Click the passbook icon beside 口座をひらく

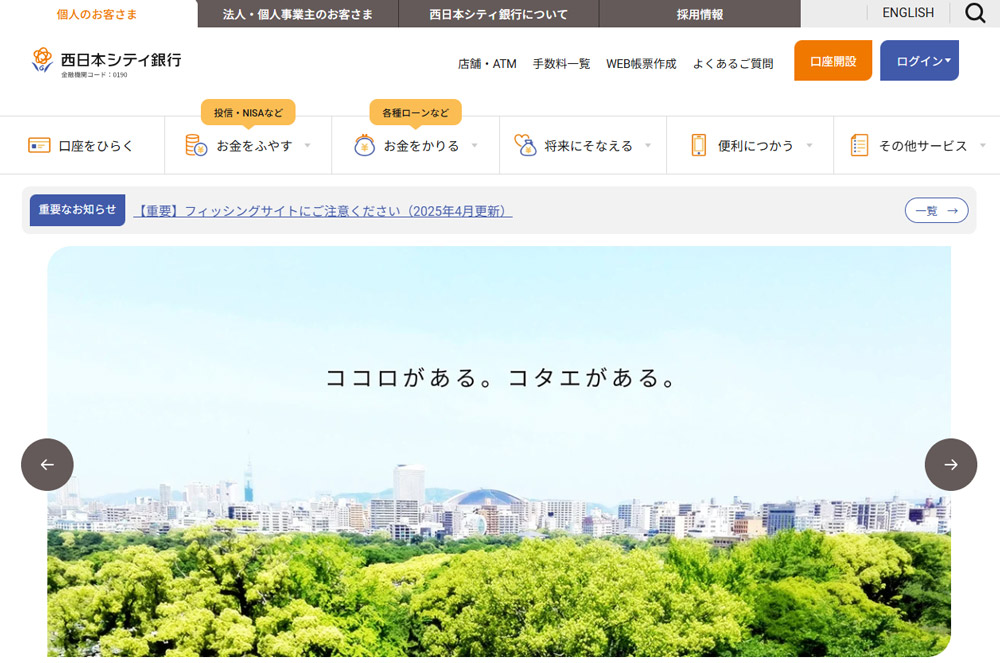pyautogui.click(x=39, y=145)
